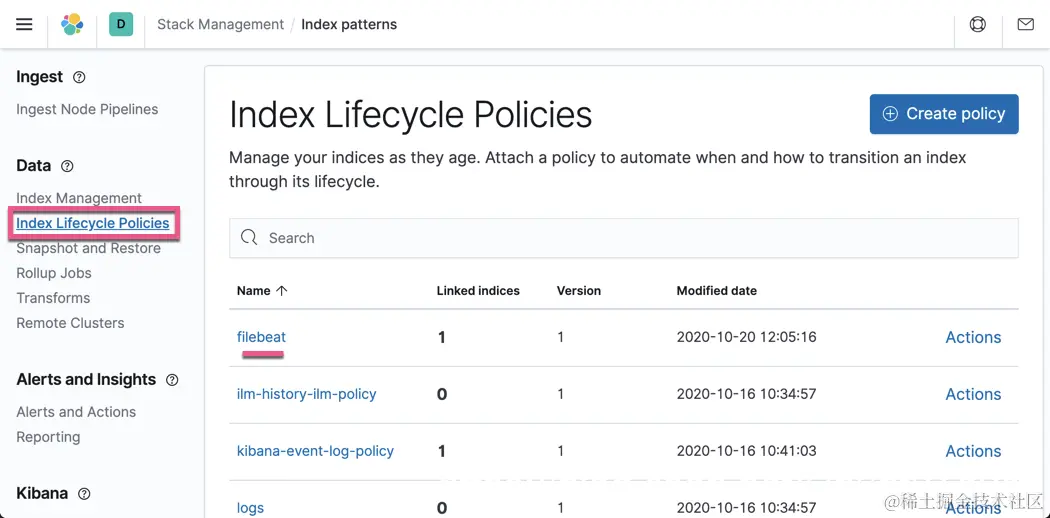The width and height of the screenshot is (1050, 518).
Task: Open the filebeat policy link
Action: point(261,337)
